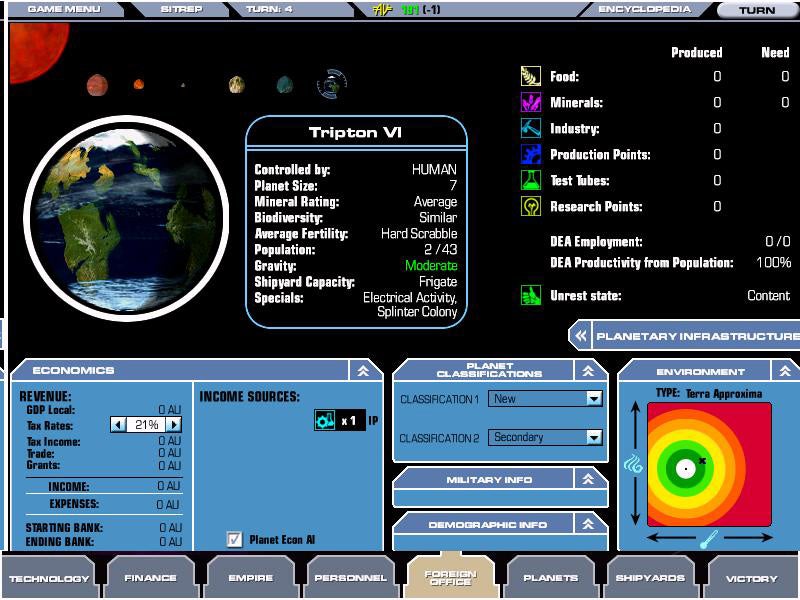Open the Encyclopedia
The image size is (800, 600).
coord(645,10)
